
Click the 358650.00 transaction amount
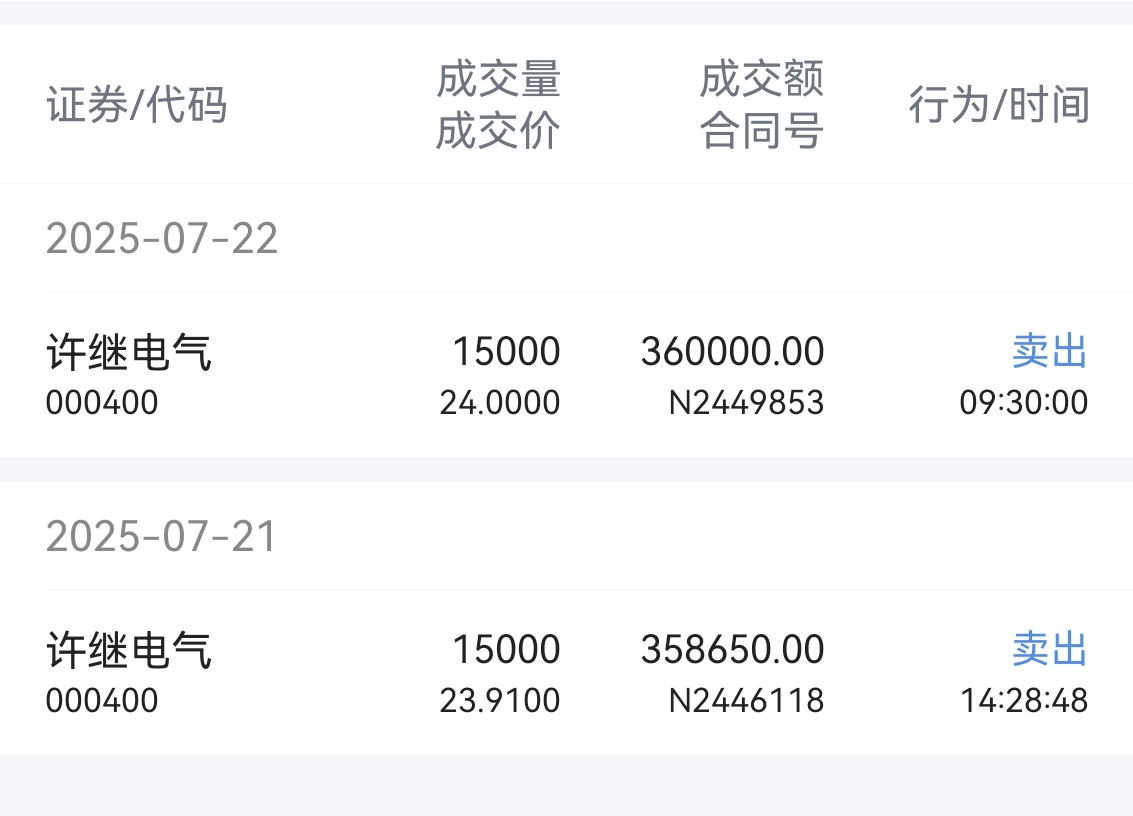tap(733, 649)
